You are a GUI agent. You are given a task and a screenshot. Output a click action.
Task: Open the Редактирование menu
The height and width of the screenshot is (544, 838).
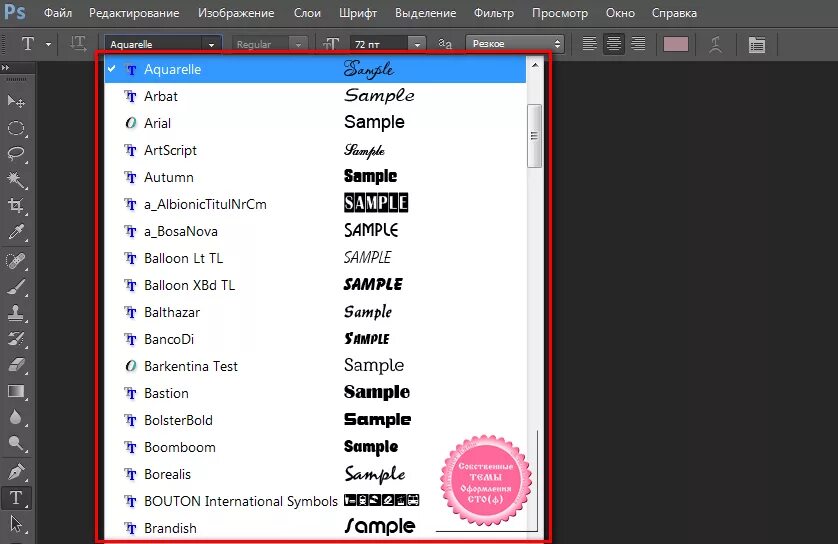tap(134, 13)
